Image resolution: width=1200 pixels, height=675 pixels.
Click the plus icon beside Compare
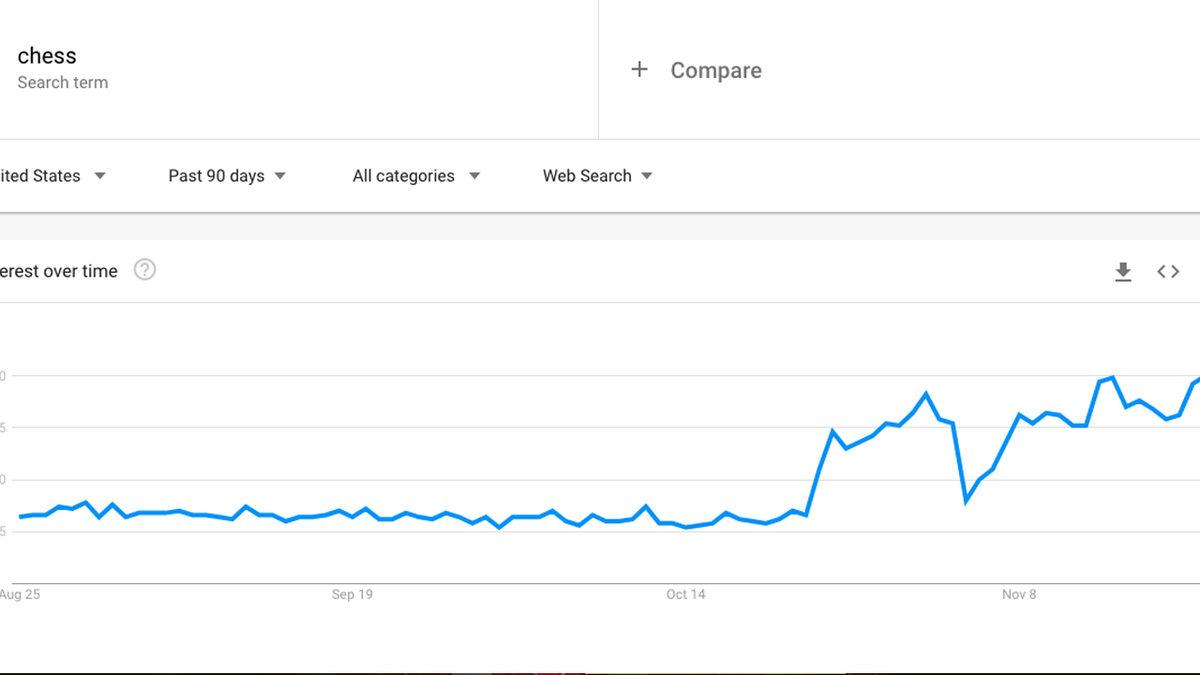[639, 69]
